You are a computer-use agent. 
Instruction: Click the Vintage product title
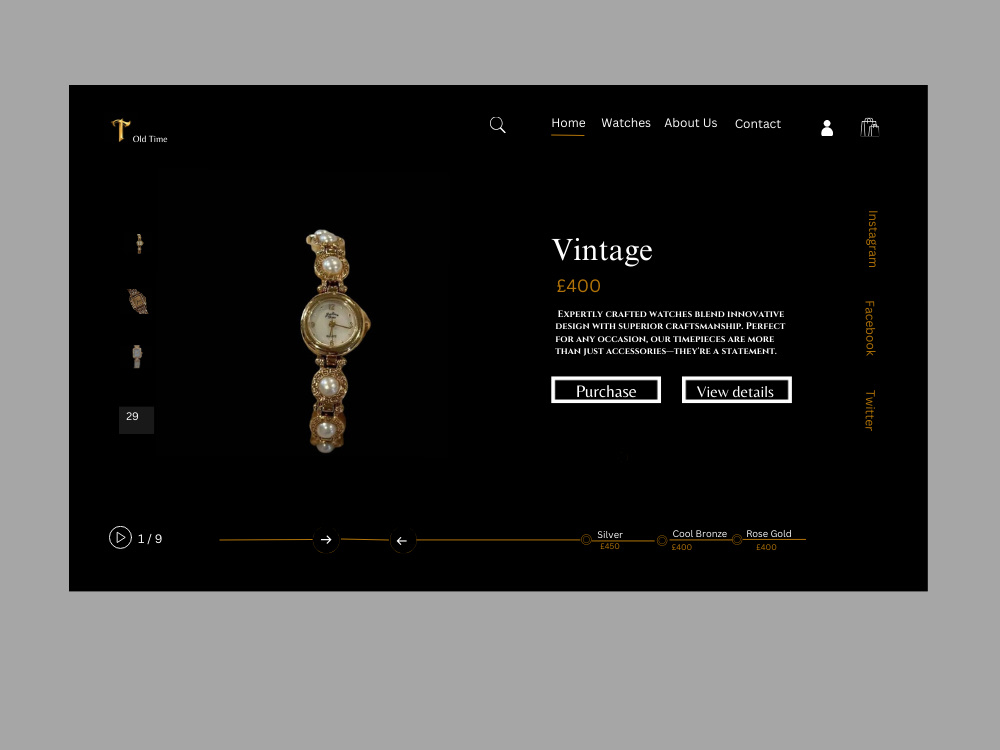point(601,250)
